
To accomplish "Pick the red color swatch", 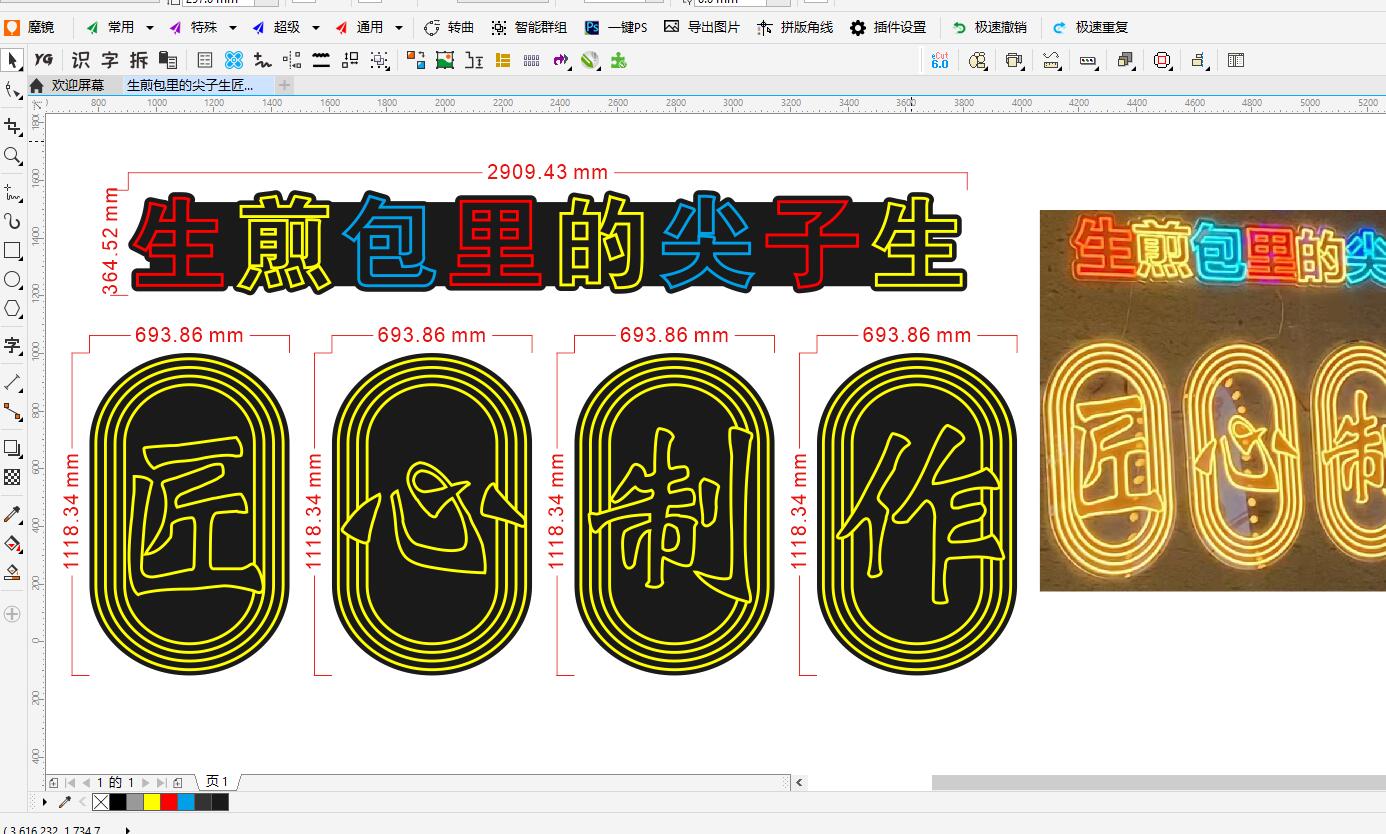I will (169, 802).
